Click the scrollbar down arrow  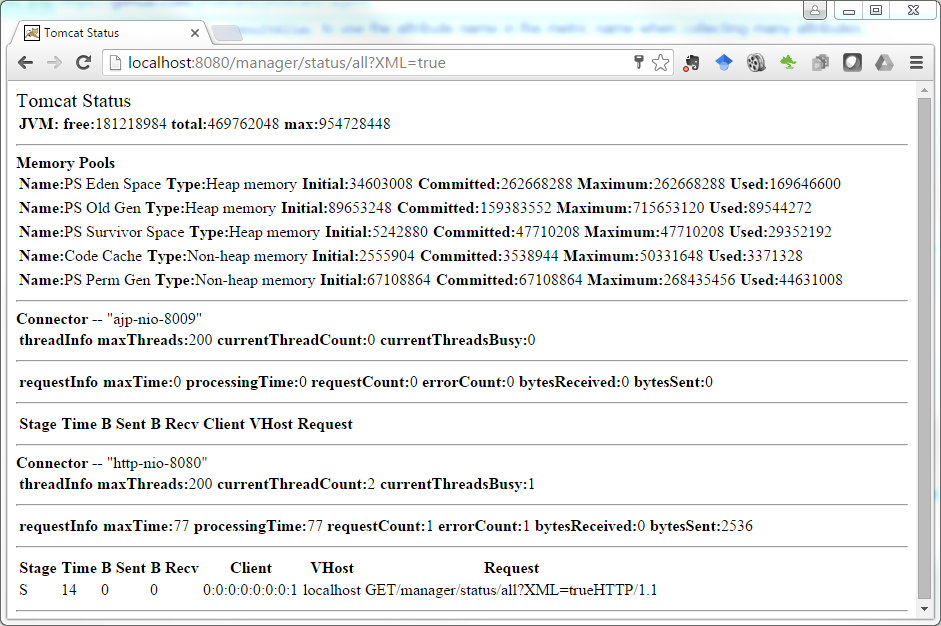[924, 609]
